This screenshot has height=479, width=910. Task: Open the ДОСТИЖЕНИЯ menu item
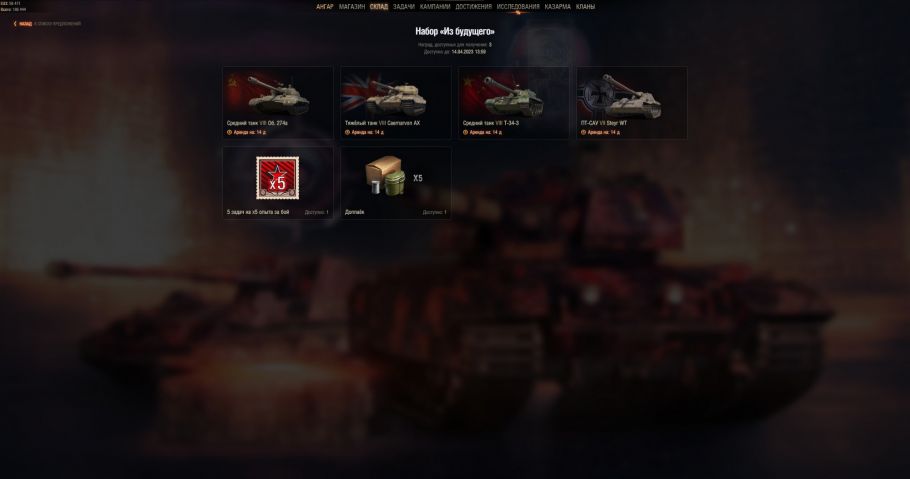click(474, 7)
